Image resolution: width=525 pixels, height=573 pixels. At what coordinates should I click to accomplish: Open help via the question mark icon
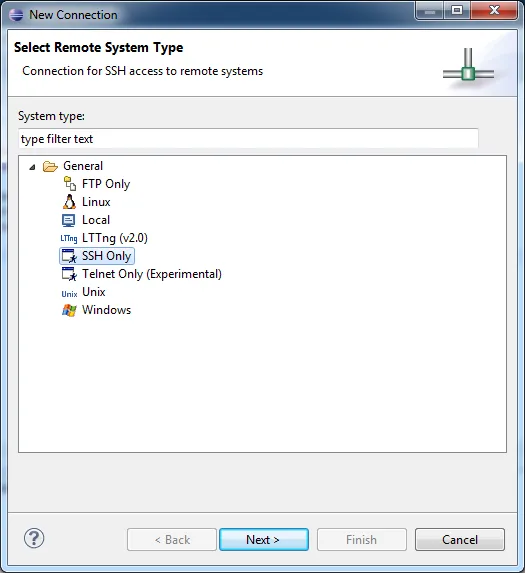coord(34,538)
